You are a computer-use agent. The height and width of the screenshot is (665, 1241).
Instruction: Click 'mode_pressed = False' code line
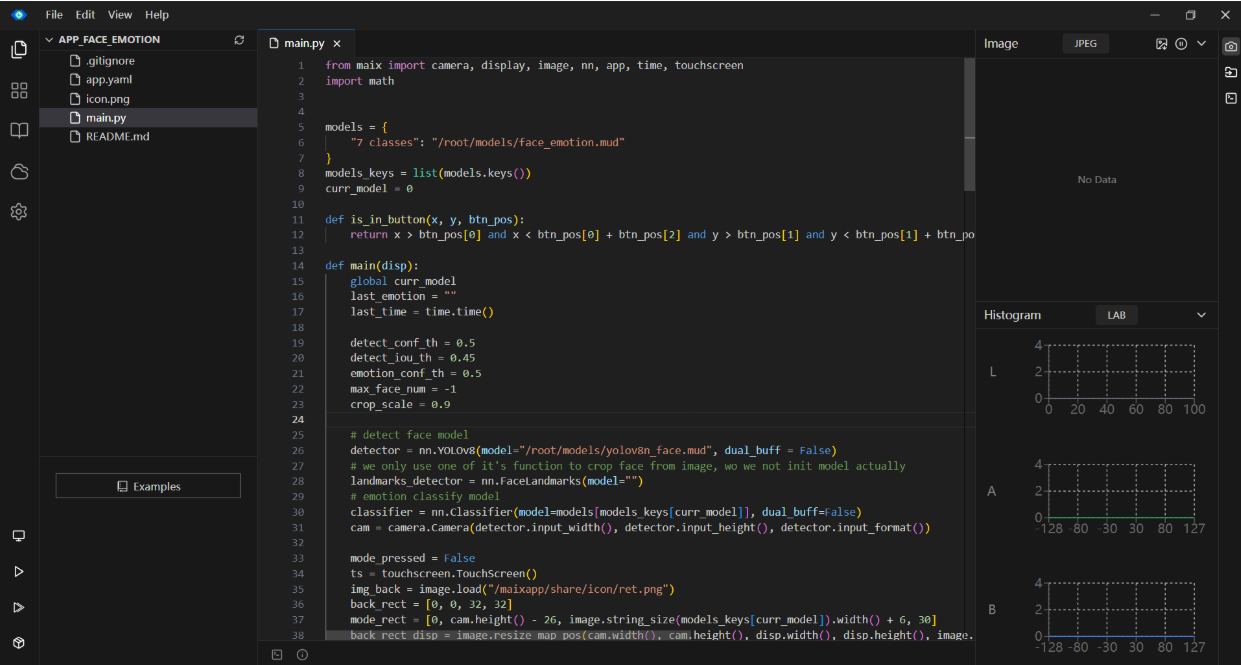click(x=413, y=558)
